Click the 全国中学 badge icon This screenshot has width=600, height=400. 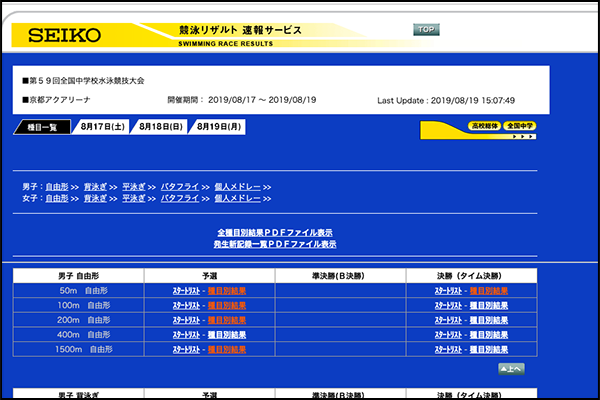[520, 126]
